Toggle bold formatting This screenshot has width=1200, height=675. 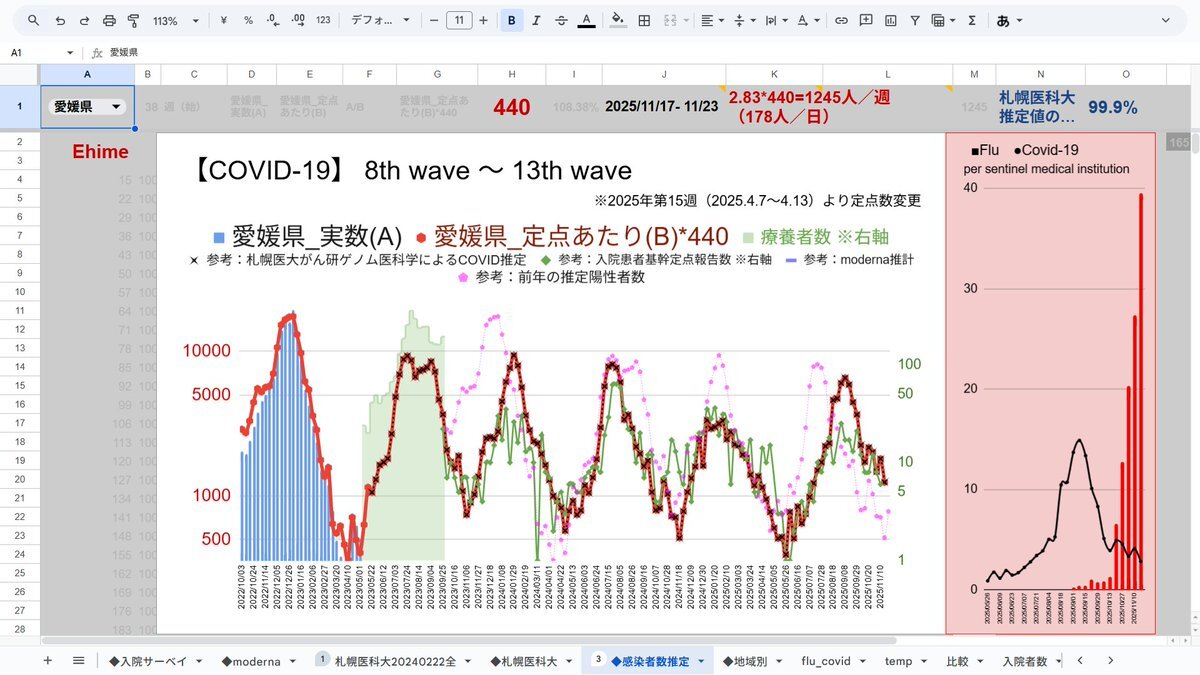click(512, 20)
